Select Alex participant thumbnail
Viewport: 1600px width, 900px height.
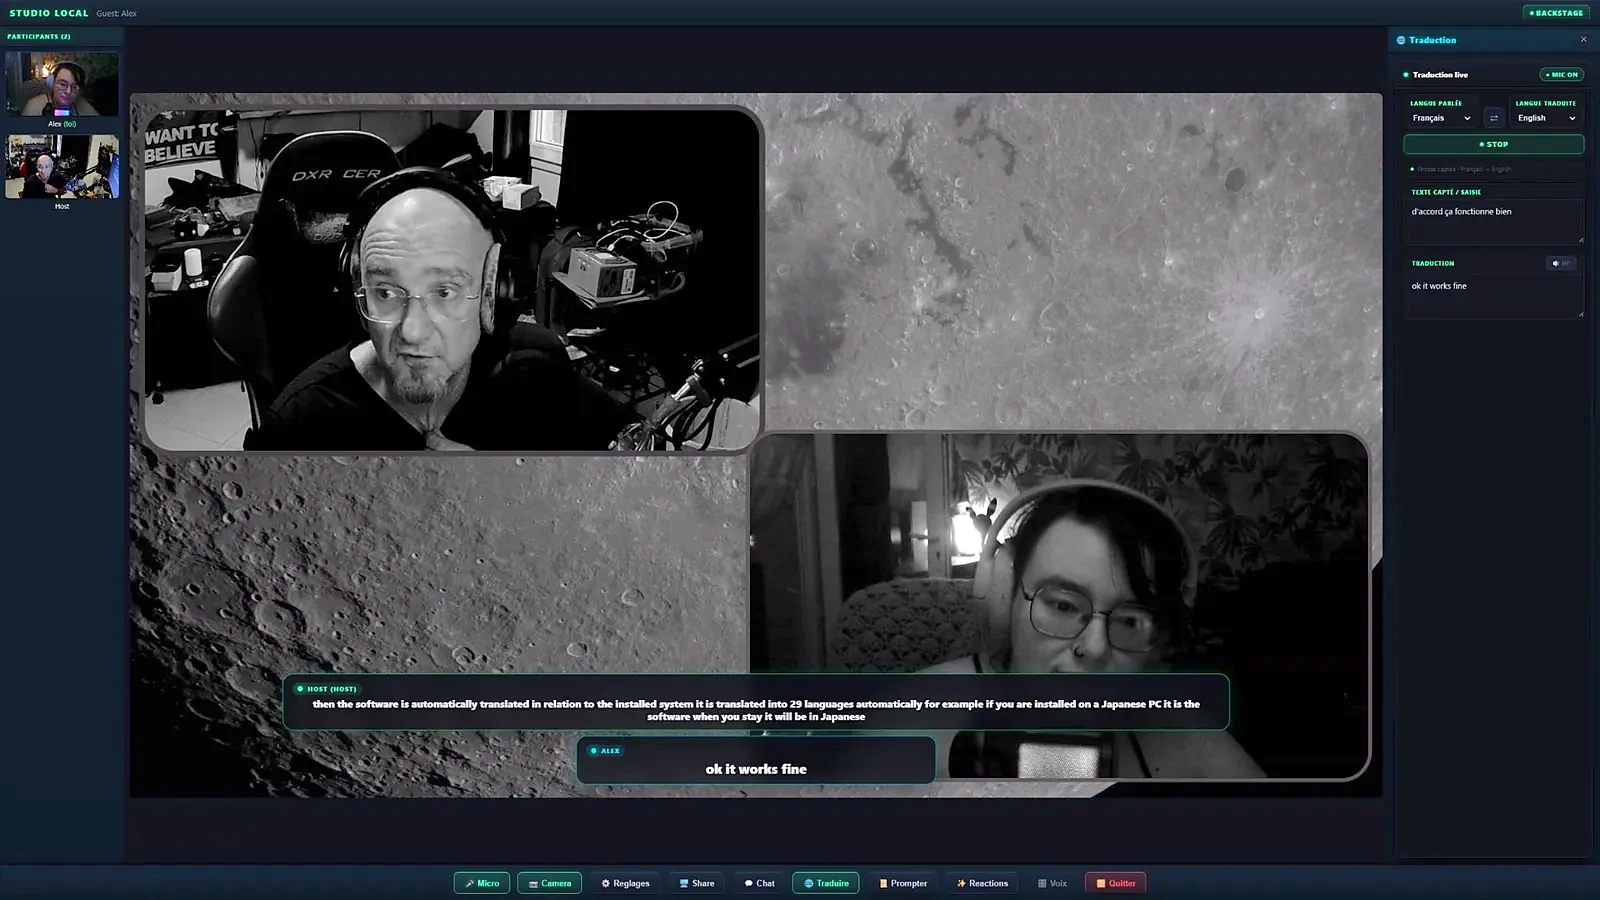coord(62,85)
